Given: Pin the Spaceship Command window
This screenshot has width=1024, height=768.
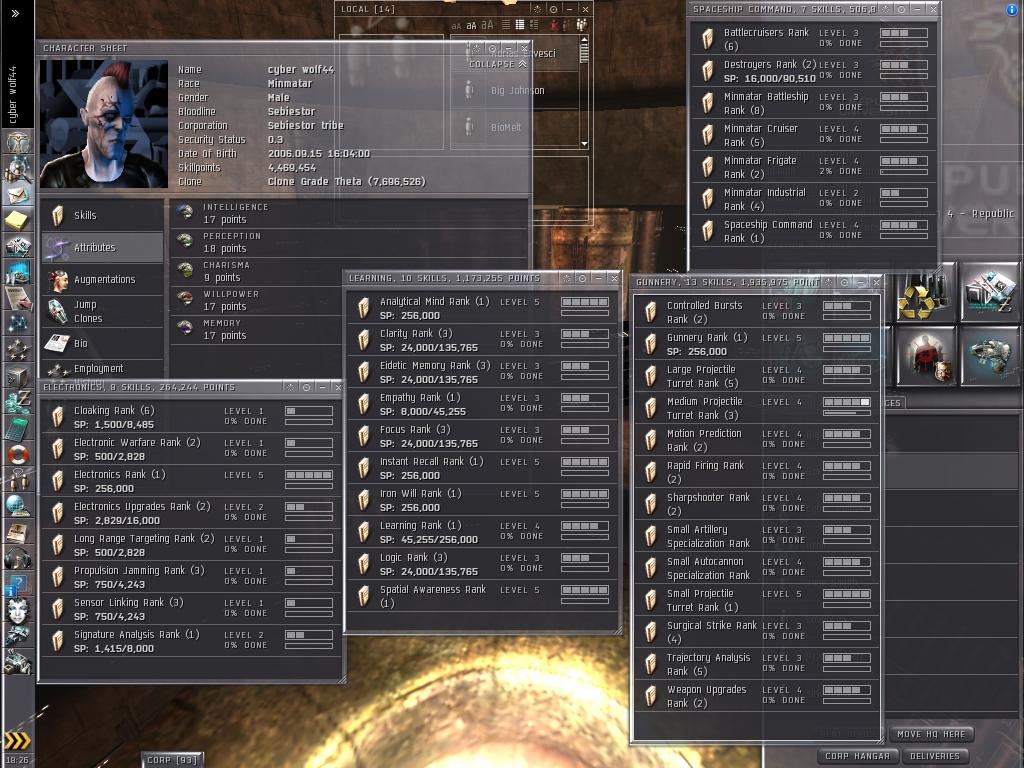Looking at the screenshot, I should tap(901, 9).
